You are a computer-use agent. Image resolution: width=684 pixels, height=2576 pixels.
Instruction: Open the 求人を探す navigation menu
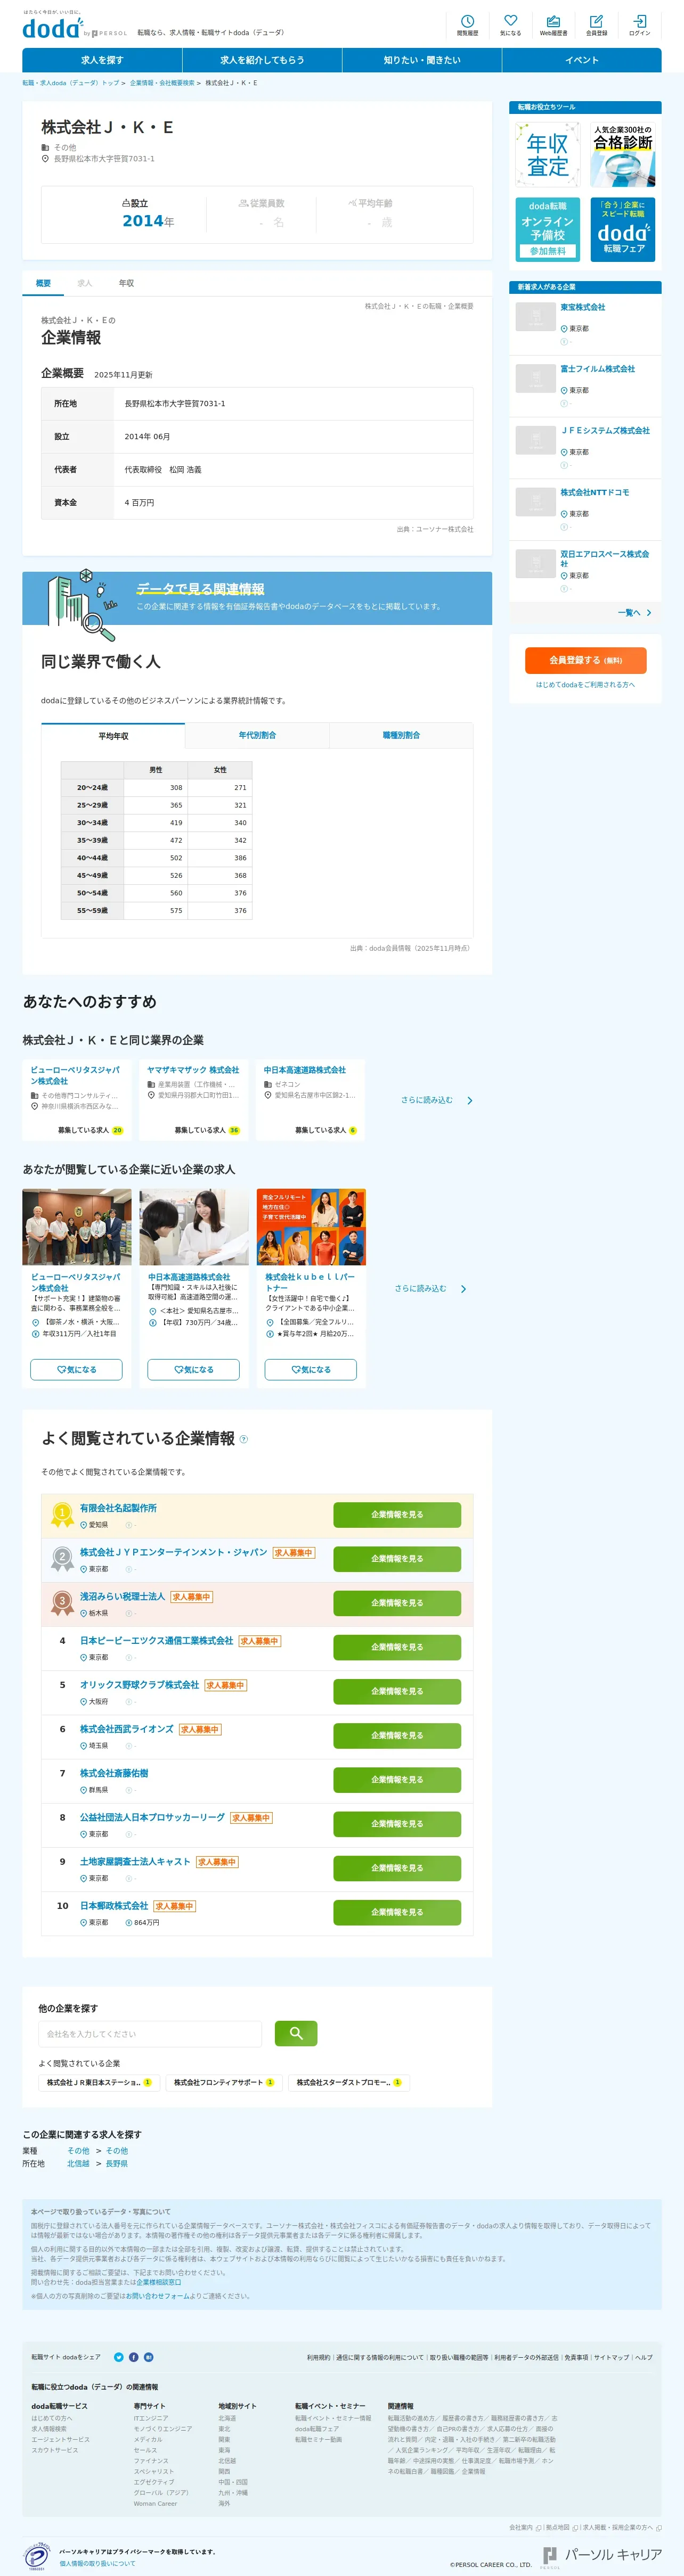tap(102, 60)
